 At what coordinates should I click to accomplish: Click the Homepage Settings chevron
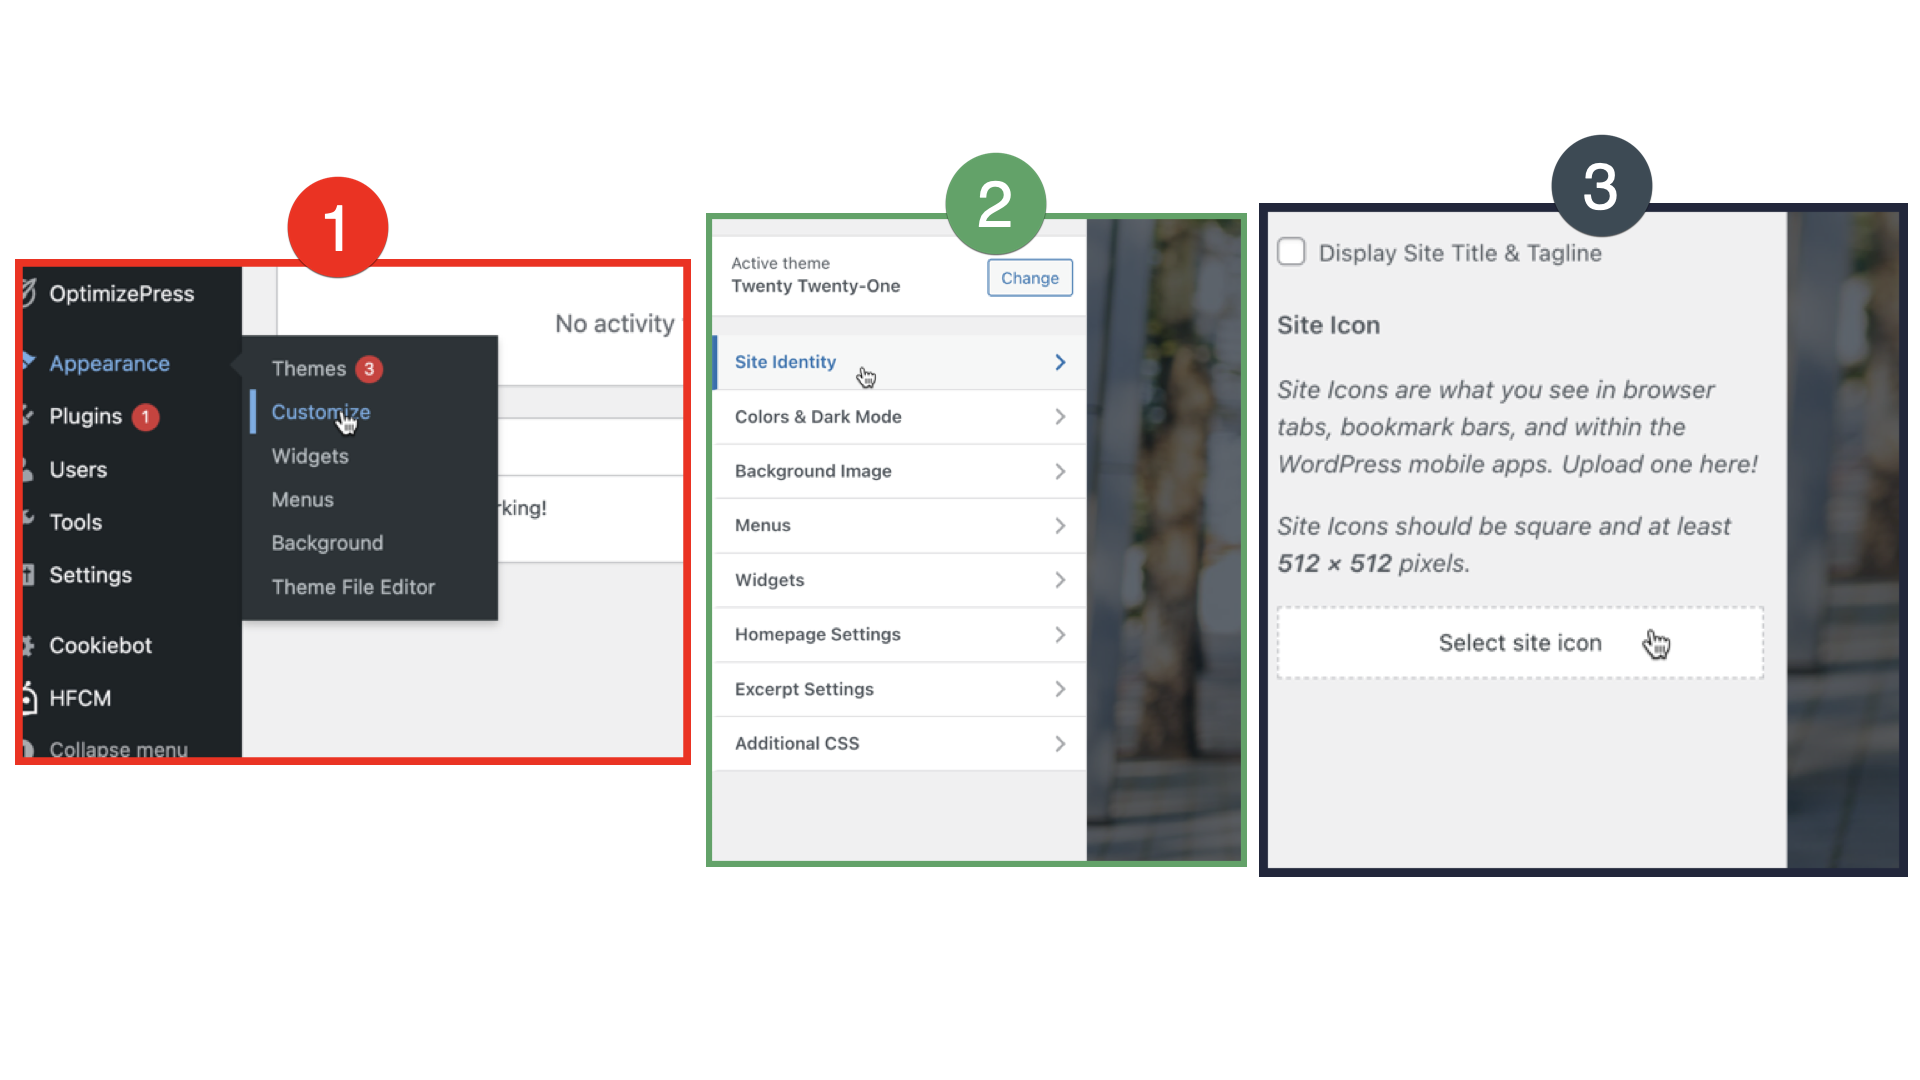click(x=1060, y=635)
